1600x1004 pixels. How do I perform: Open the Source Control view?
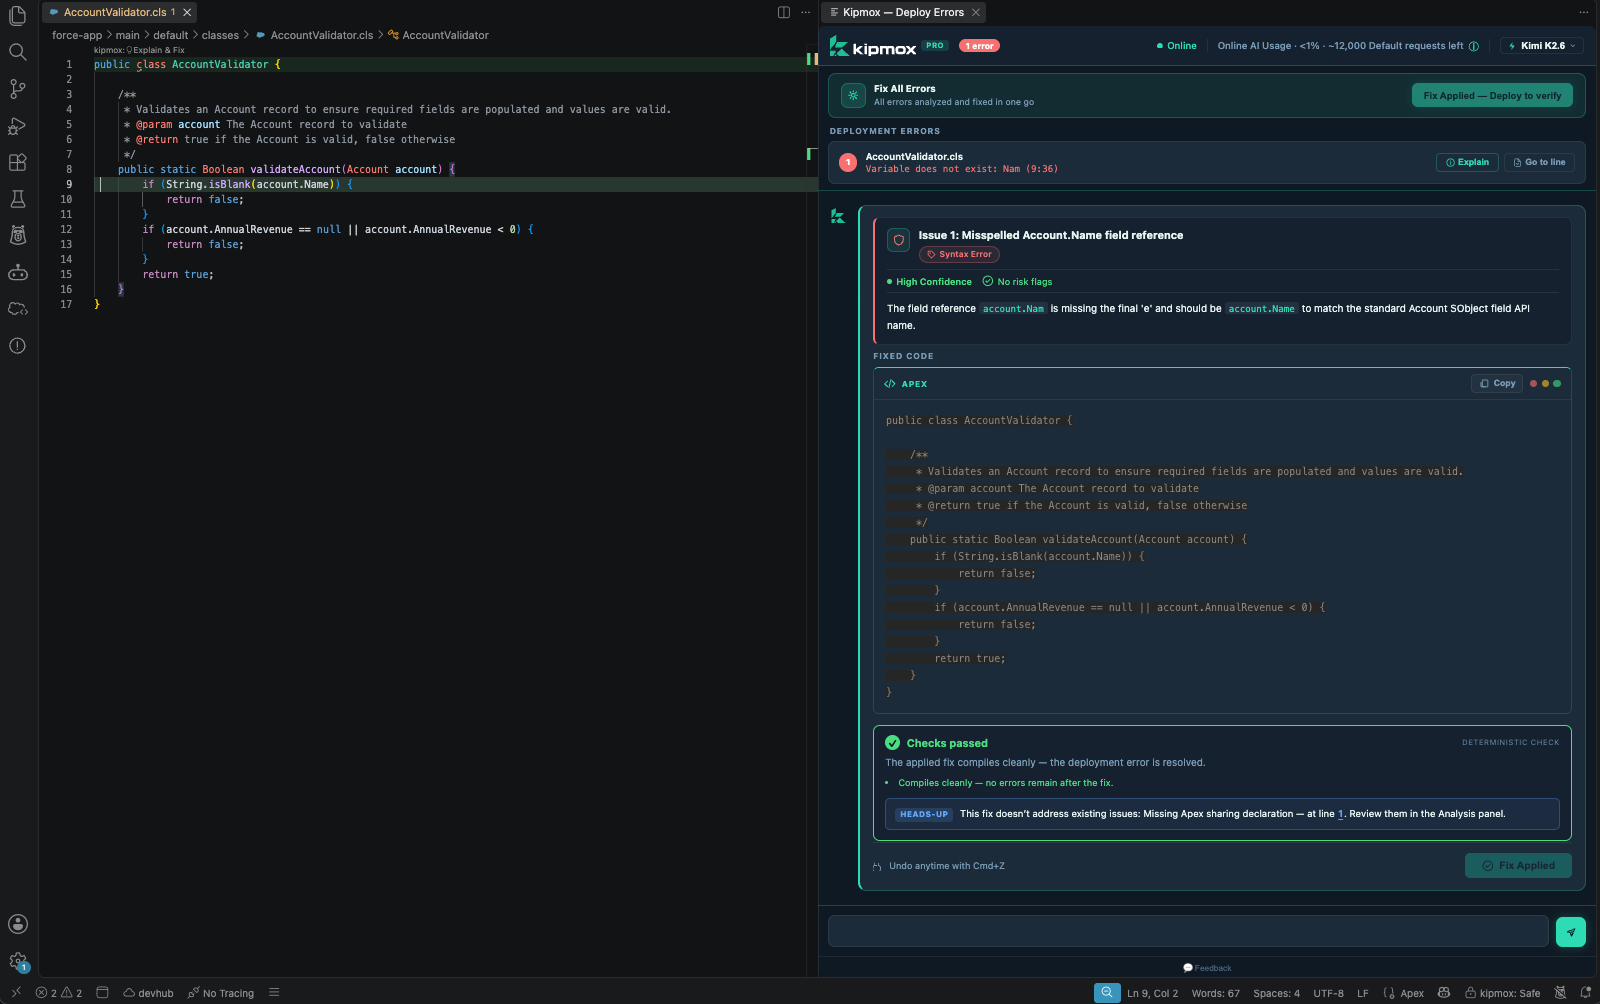(17, 89)
